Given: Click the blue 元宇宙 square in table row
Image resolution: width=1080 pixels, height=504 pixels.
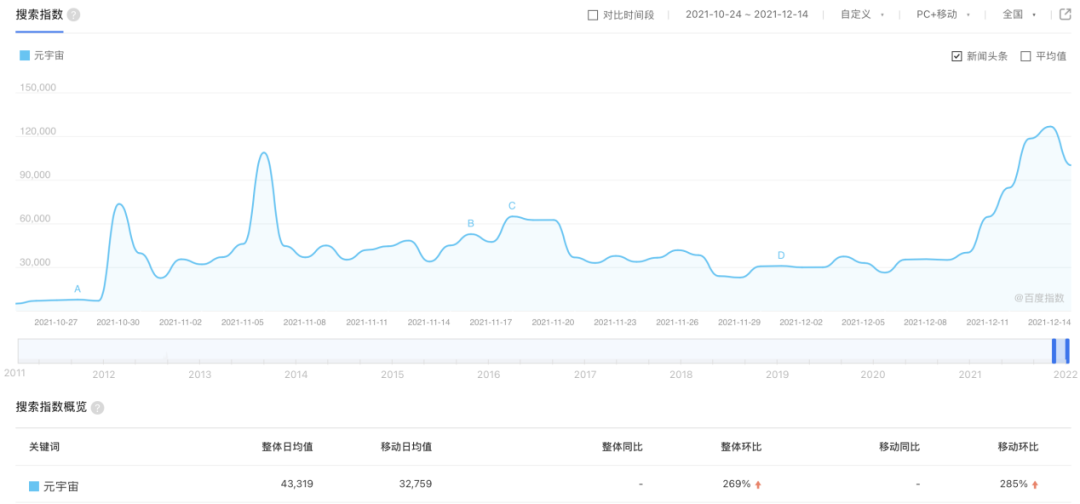Looking at the screenshot, I should point(34,486).
